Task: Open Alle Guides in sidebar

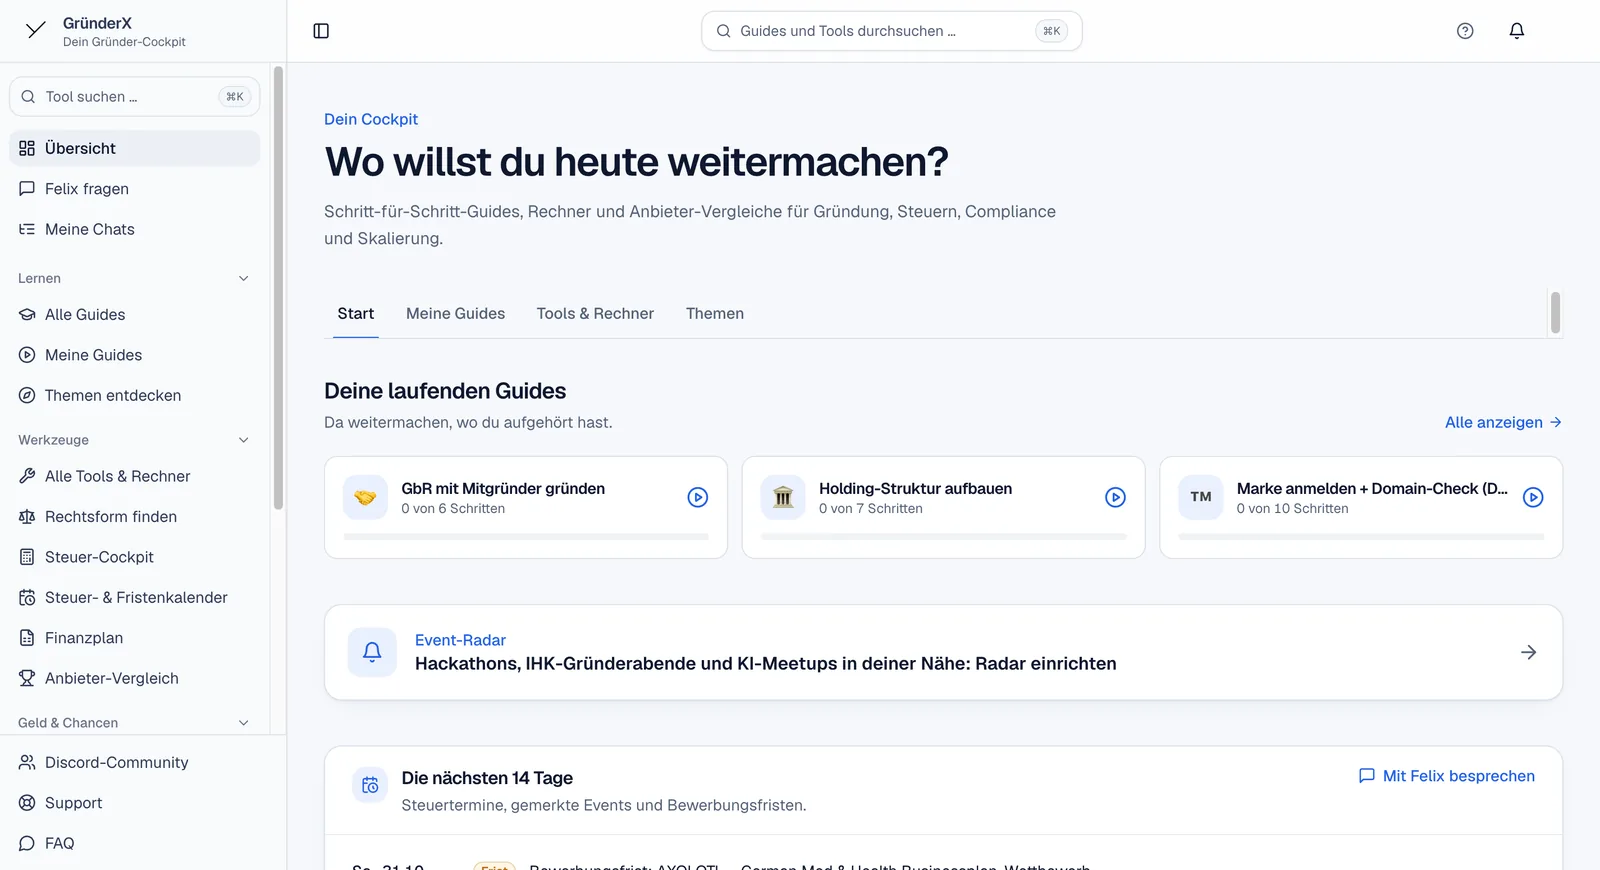Action: click(135, 314)
